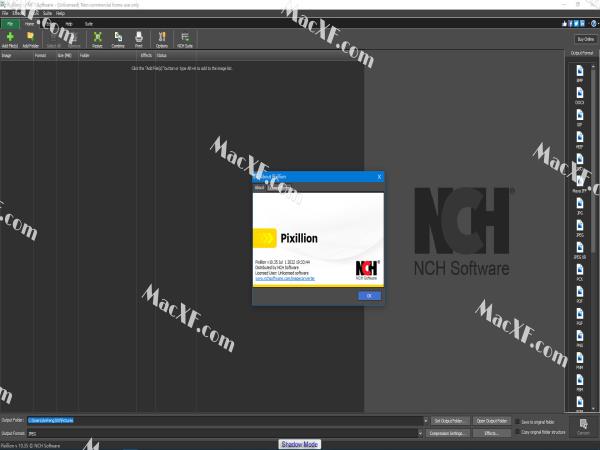600x450 pixels.
Task: Expand the Output Format dropdown arrow
Action: 420,433
